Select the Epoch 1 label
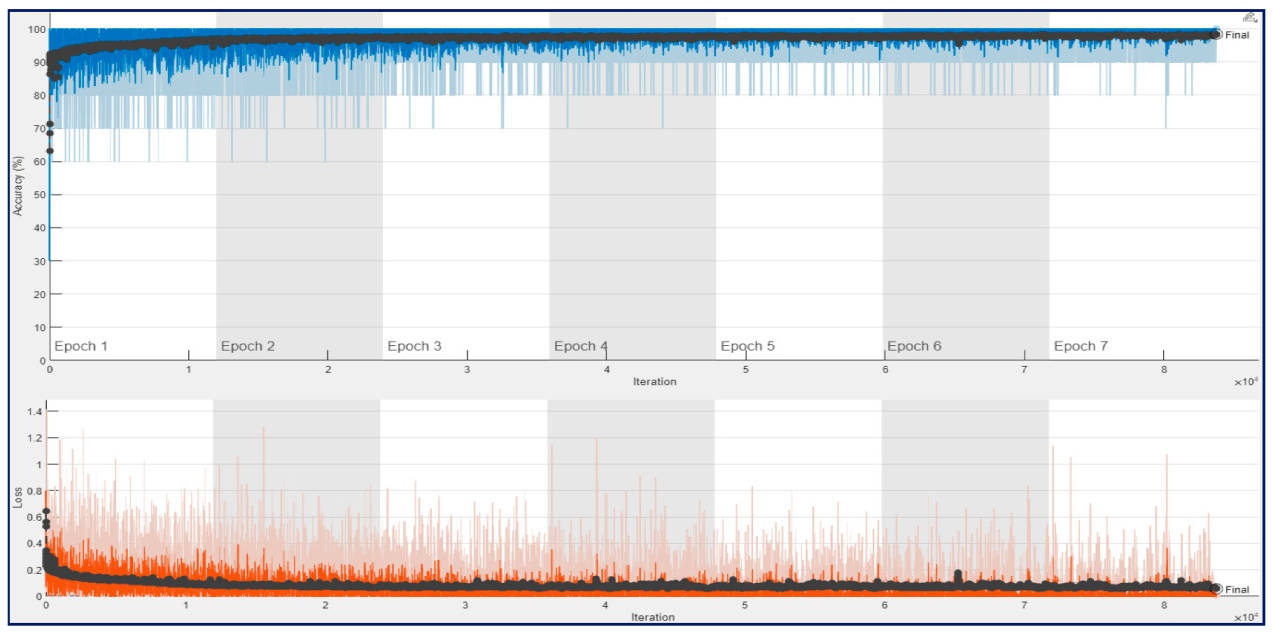Screen dimensions: 1273x632 click(x=81, y=345)
